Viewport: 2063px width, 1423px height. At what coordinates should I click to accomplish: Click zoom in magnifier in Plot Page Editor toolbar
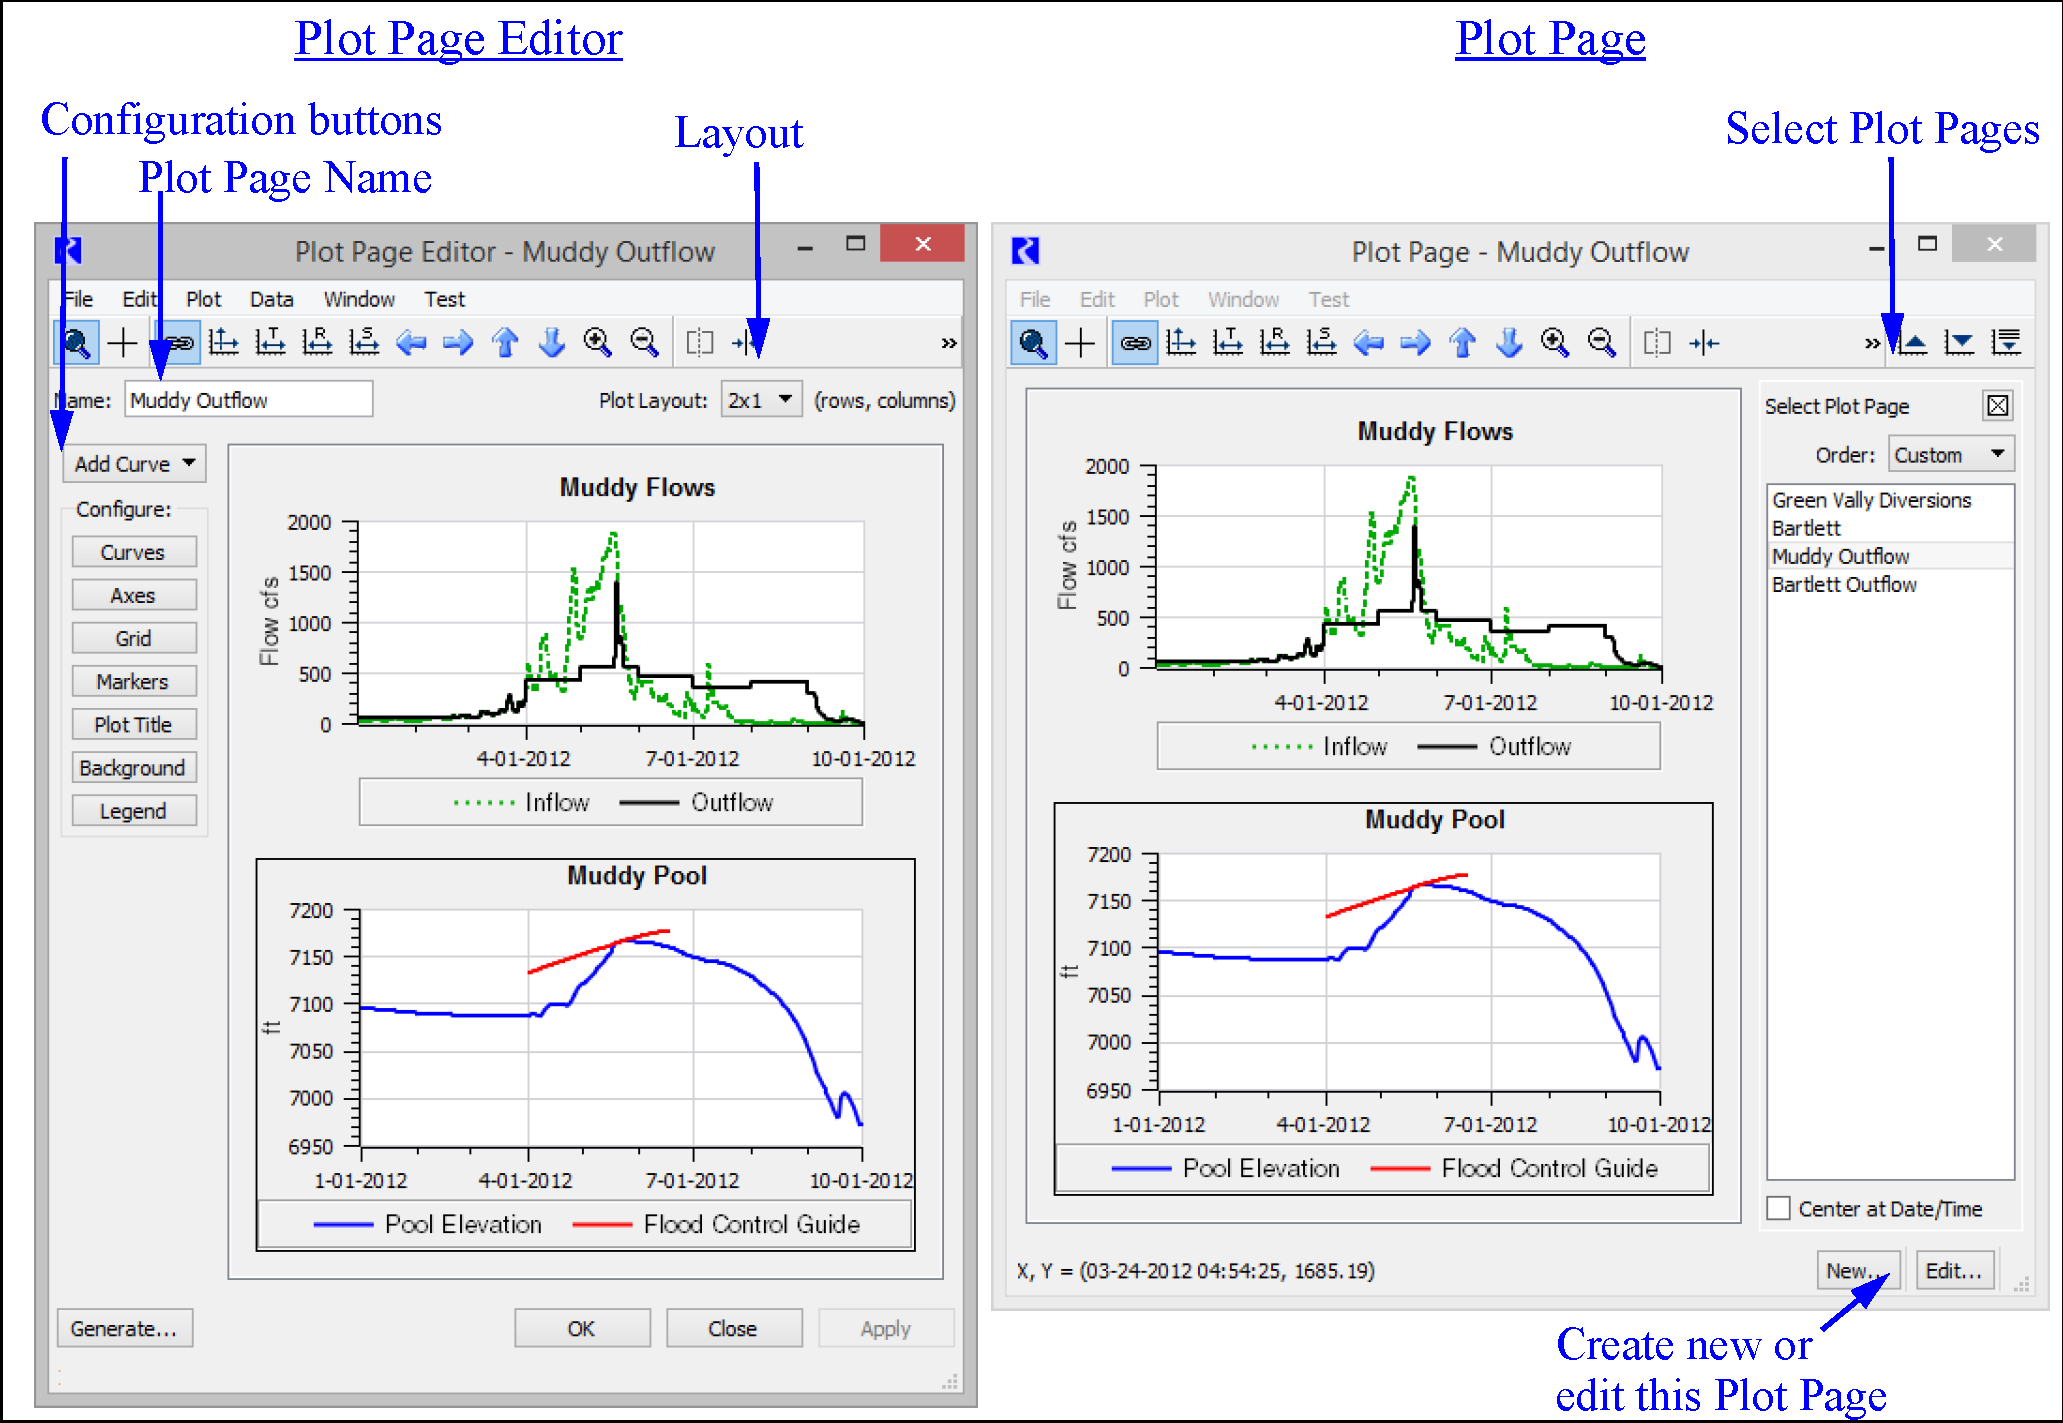coord(597,343)
